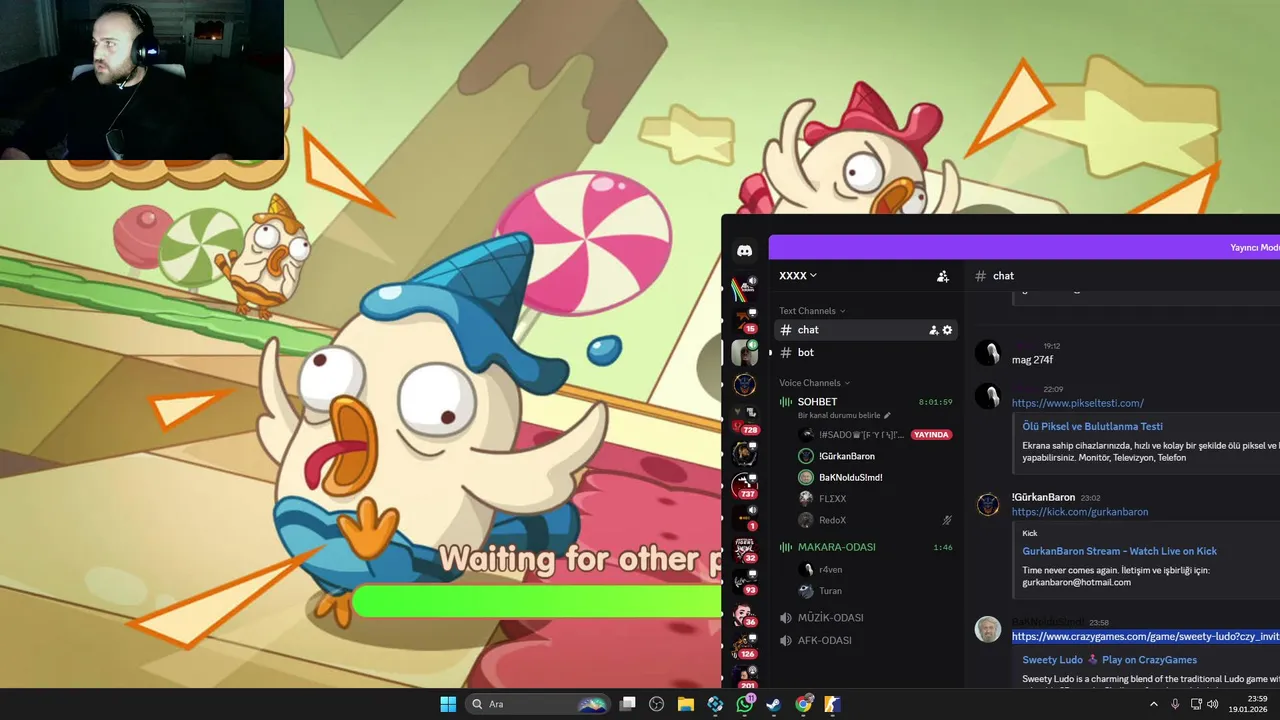1280x720 pixels.
Task: Open kick.com/gurkanbaron link
Action: point(1080,512)
